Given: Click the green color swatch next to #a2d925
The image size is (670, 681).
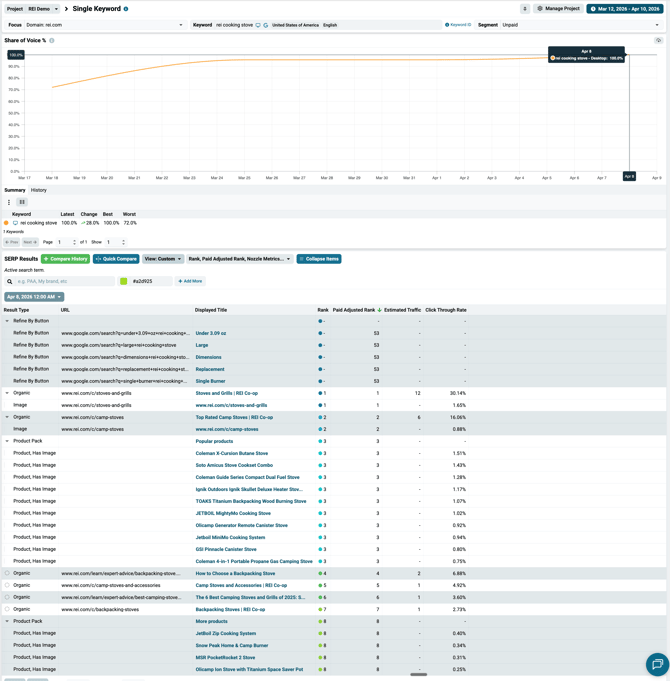Looking at the screenshot, I should pos(124,281).
